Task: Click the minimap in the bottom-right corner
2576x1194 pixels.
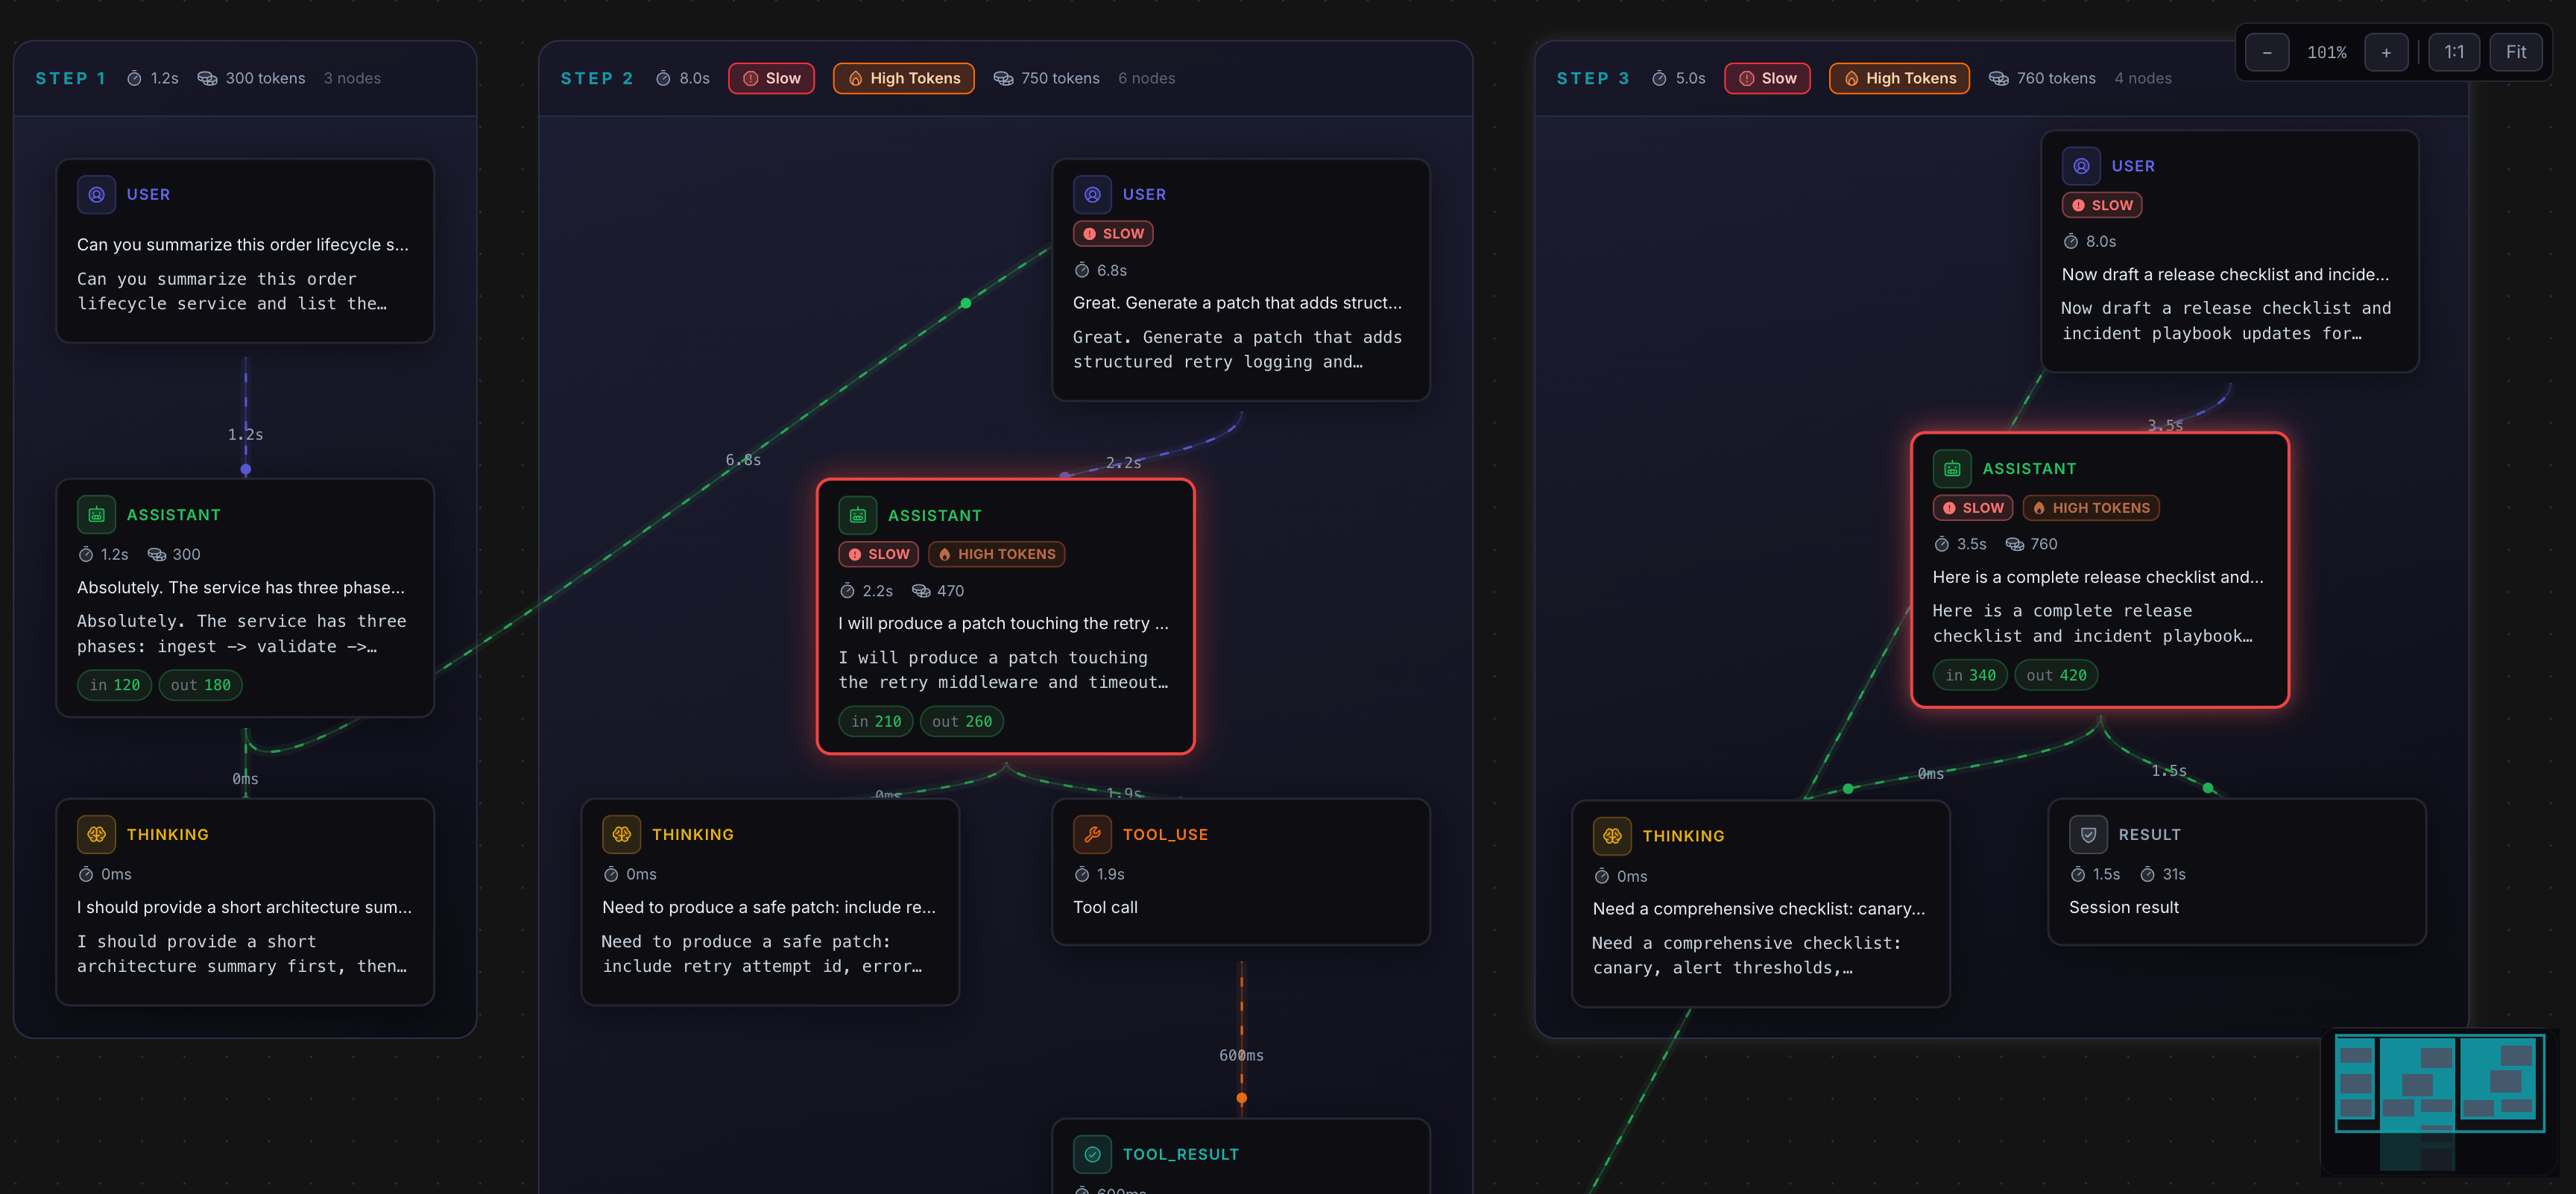Action: click(2442, 1100)
